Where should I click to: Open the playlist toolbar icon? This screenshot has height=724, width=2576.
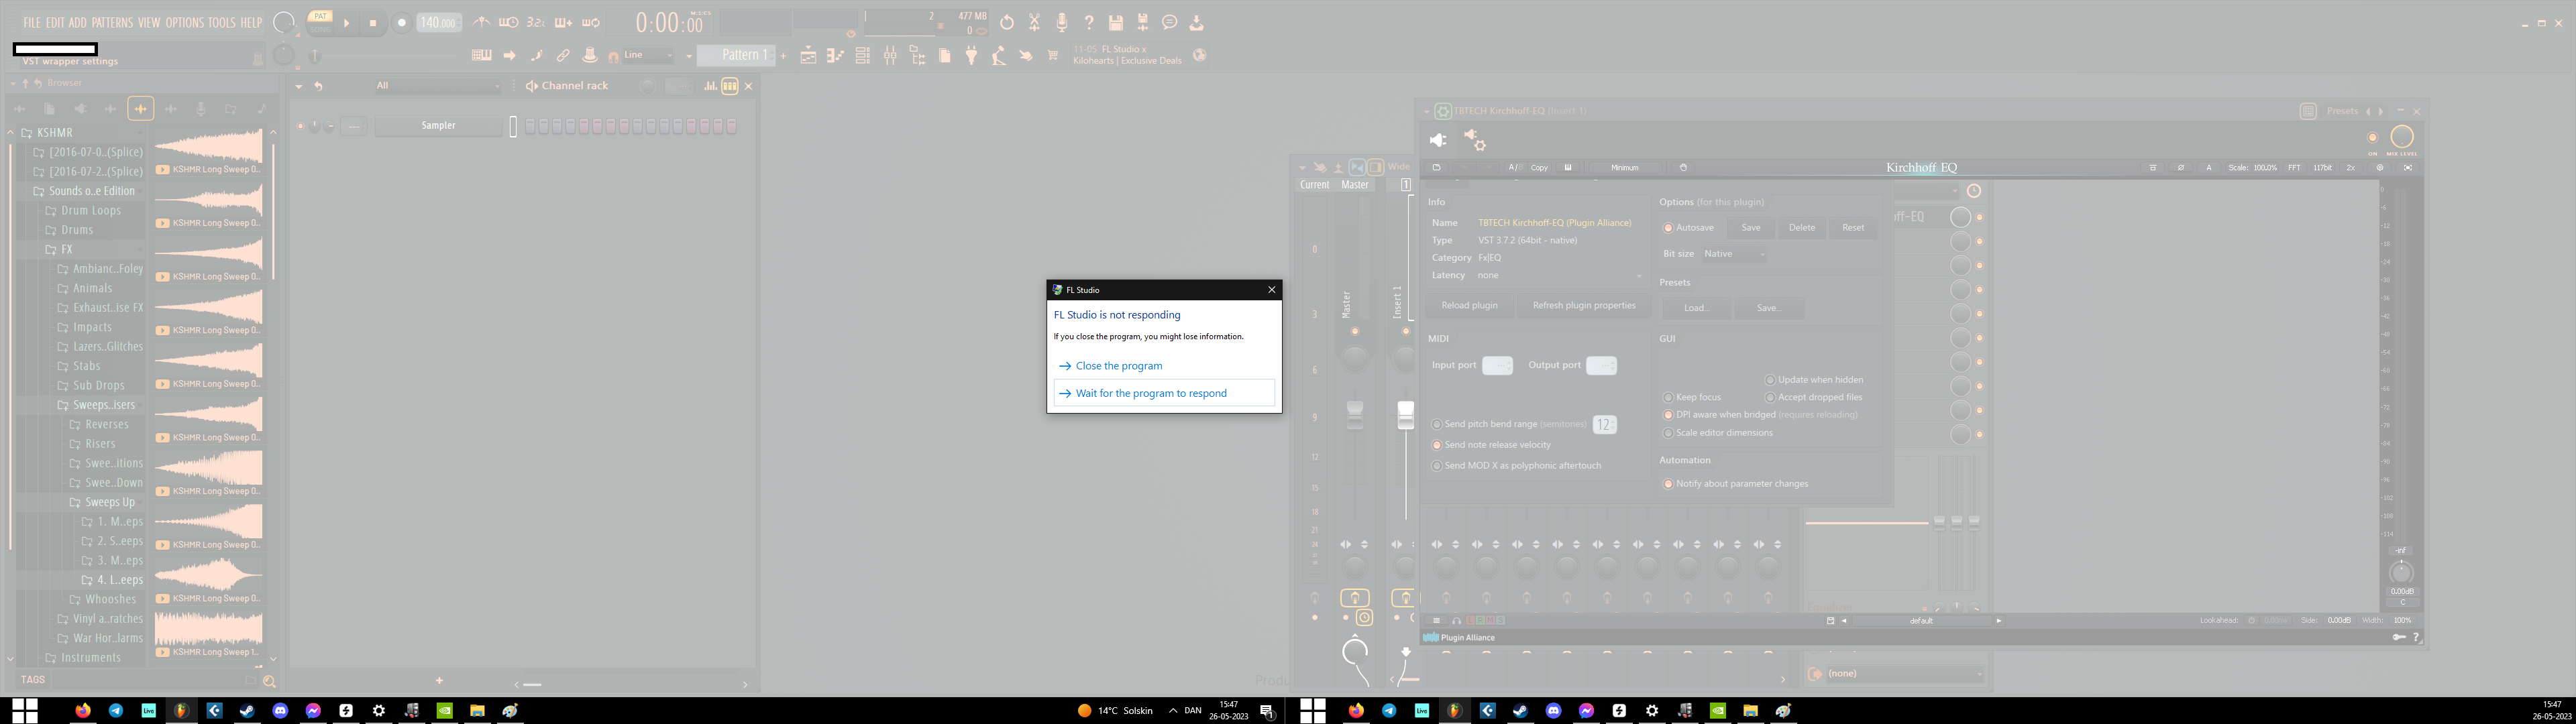point(808,55)
